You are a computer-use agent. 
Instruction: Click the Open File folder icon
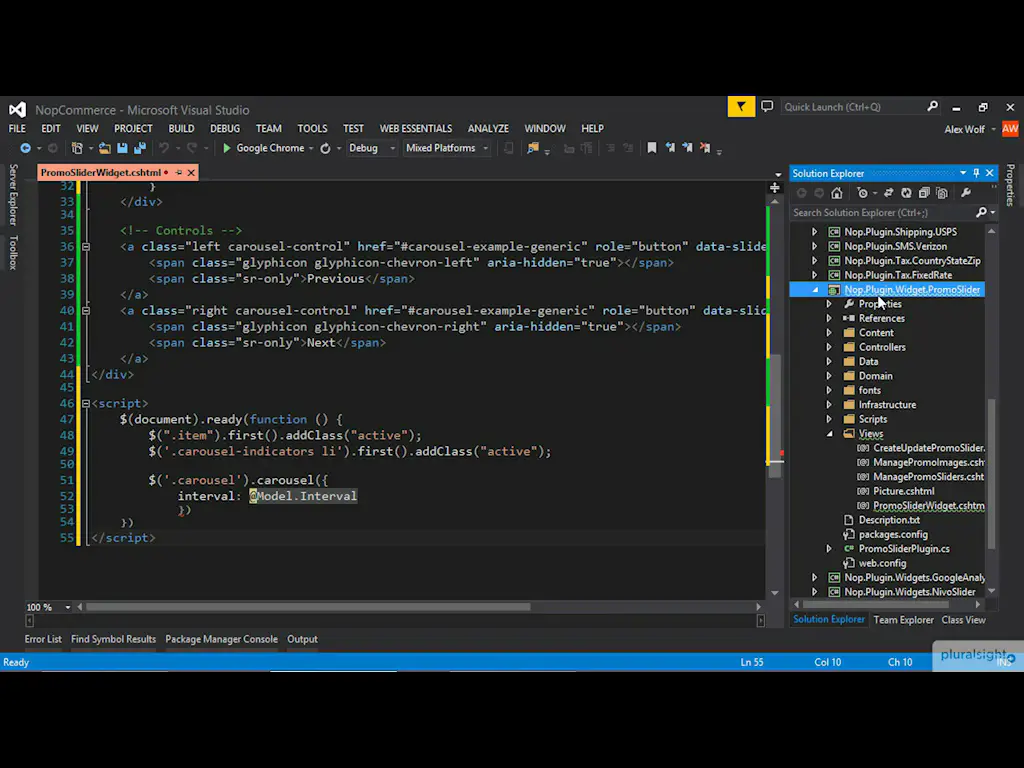pos(104,148)
